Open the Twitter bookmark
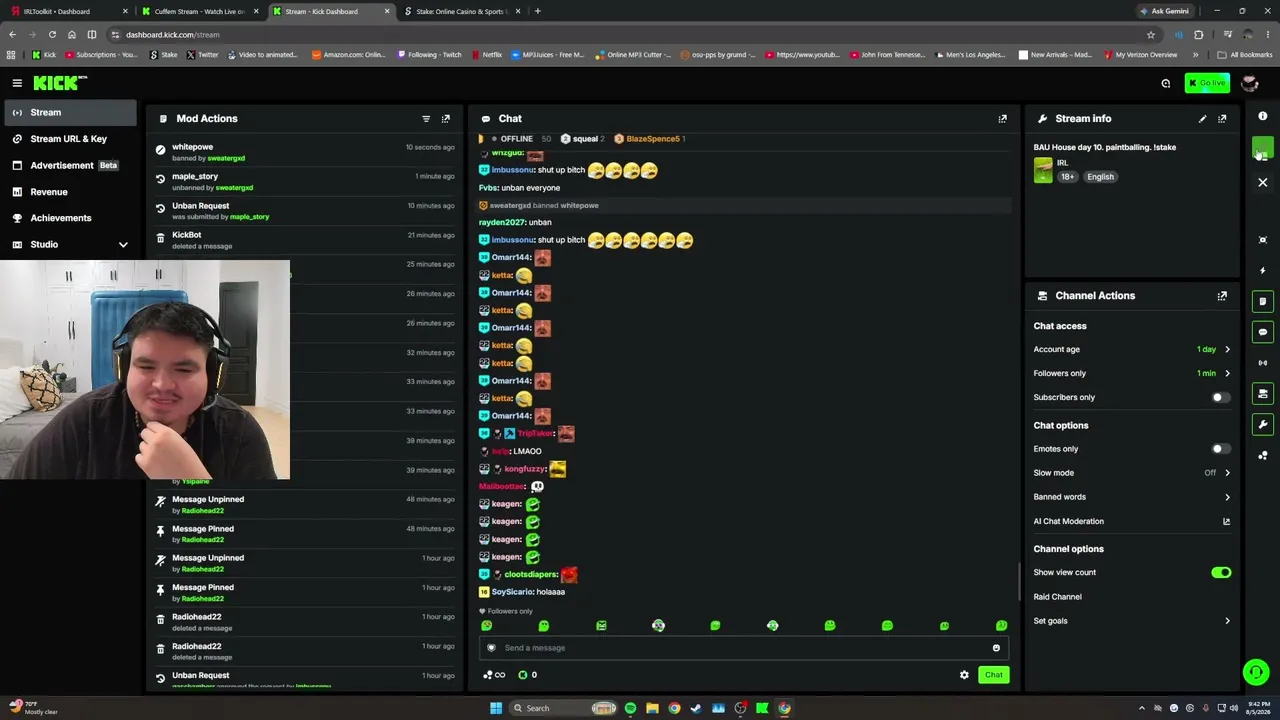The height and width of the screenshot is (720, 1280). (x=203, y=55)
